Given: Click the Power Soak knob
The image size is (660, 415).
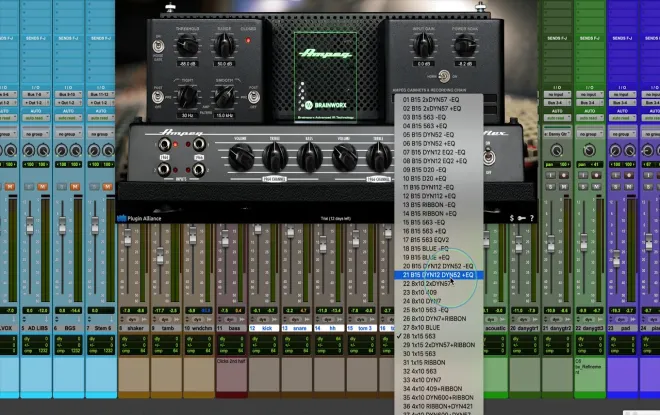Looking at the screenshot, I should coord(465,45).
